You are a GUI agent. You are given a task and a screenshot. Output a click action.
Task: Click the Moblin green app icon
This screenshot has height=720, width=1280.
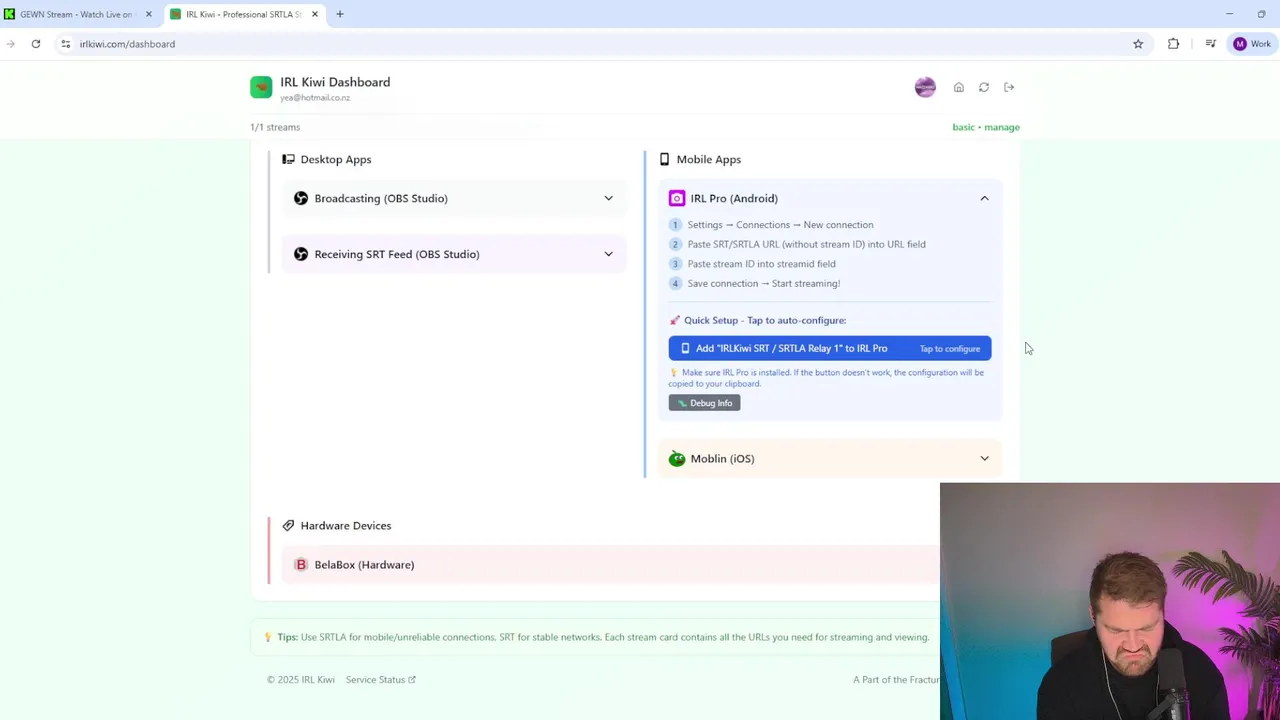[x=677, y=458]
